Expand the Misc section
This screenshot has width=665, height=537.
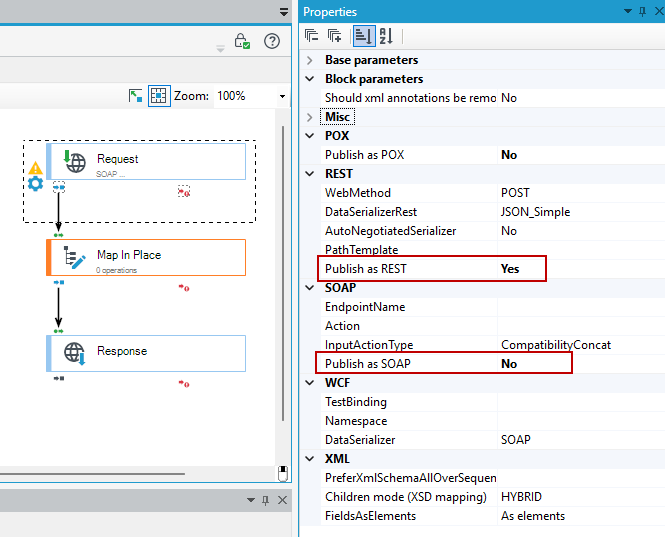(x=310, y=117)
